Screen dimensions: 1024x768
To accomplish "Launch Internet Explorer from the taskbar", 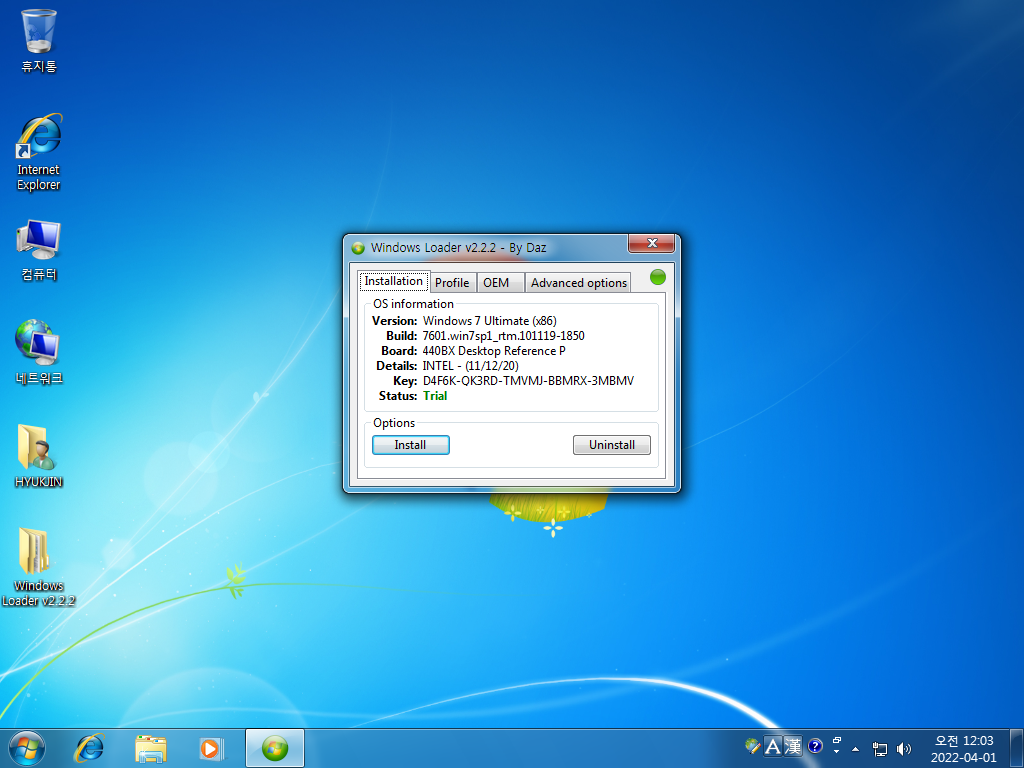I will (x=89, y=748).
